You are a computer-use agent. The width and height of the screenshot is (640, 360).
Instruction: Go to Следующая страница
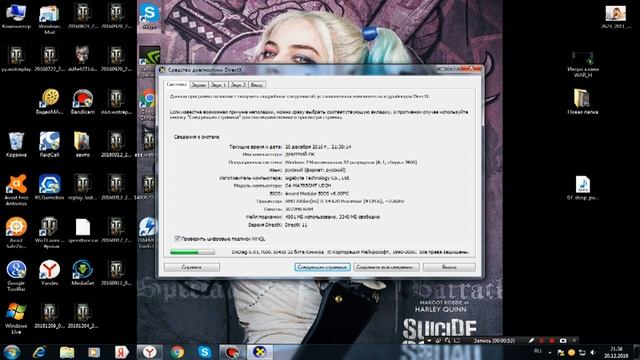(322, 267)
